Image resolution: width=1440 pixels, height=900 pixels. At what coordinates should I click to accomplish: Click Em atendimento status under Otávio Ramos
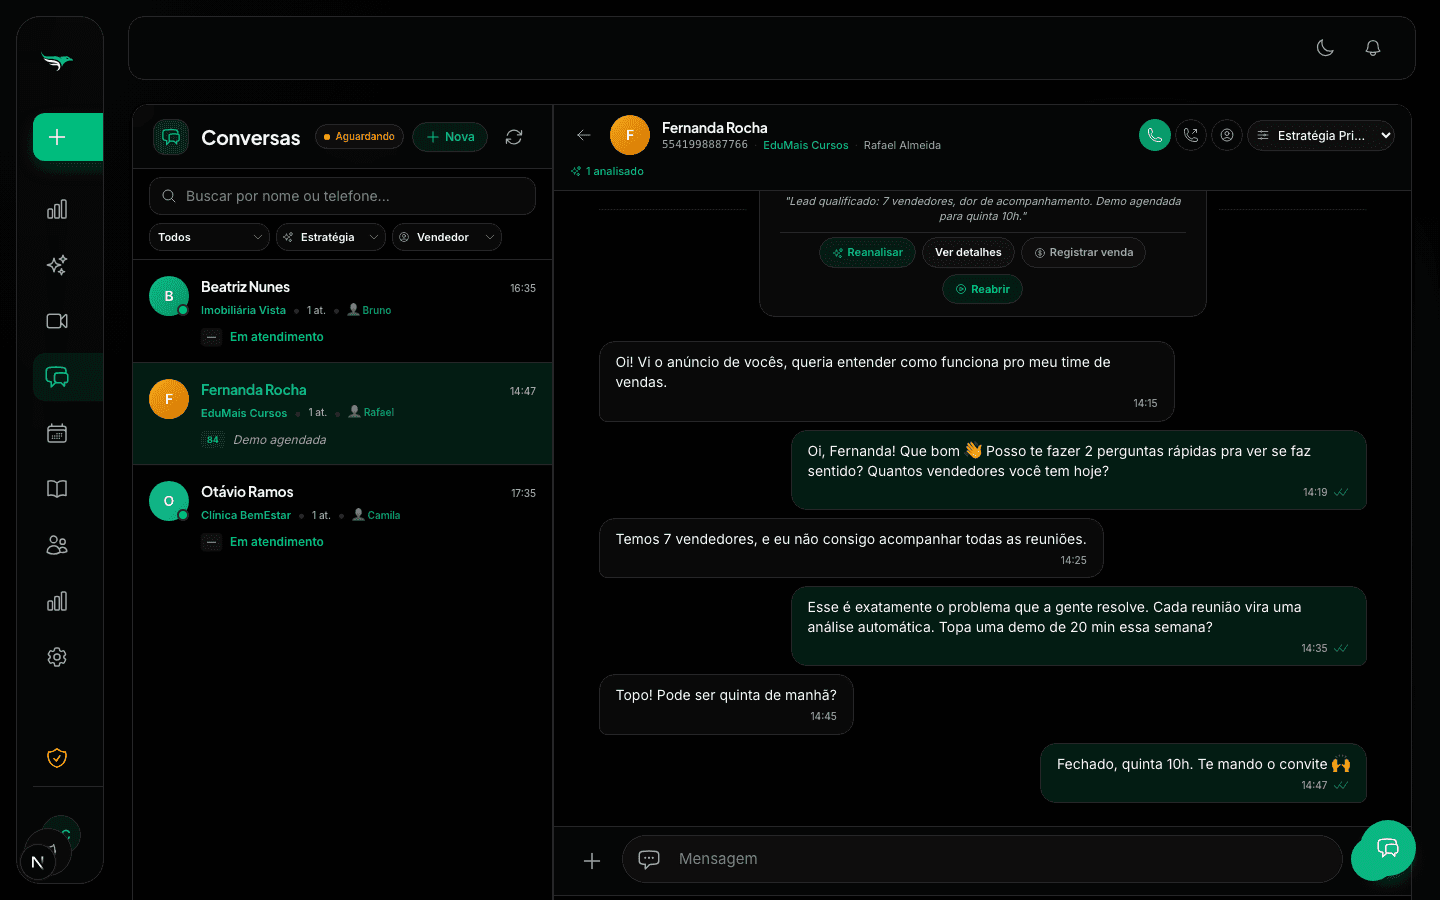[277, 542]
